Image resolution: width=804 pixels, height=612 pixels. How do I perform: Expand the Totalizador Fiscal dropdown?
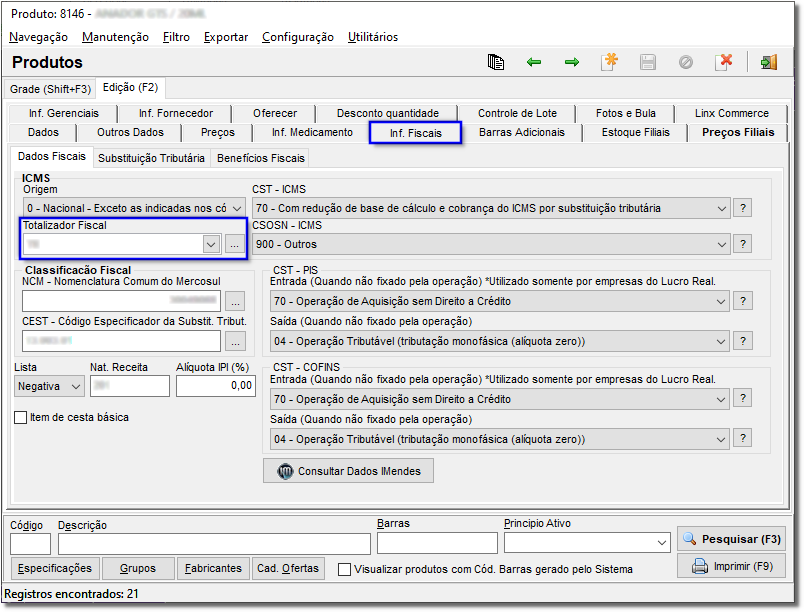(211, 244)
